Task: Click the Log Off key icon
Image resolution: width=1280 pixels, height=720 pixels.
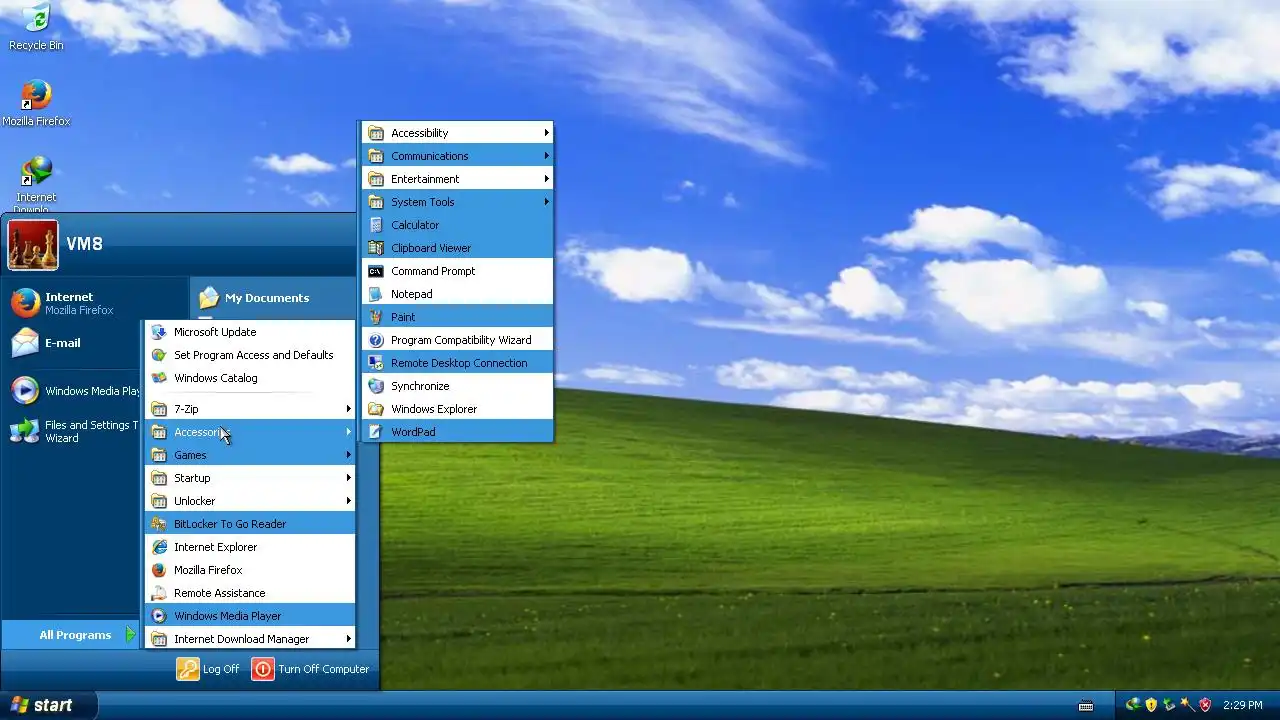Action: pyautogui.click(x=188, y=669)
